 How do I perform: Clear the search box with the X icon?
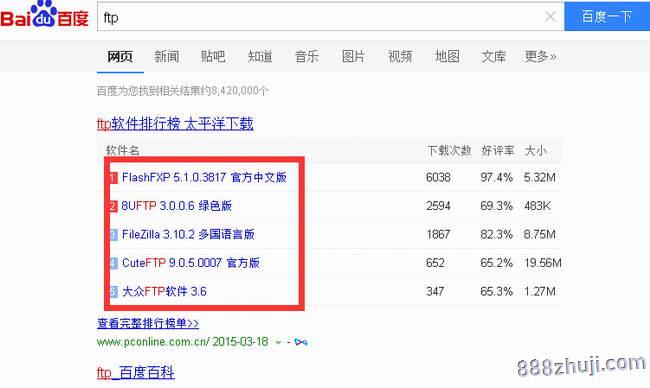click(550, 17)
